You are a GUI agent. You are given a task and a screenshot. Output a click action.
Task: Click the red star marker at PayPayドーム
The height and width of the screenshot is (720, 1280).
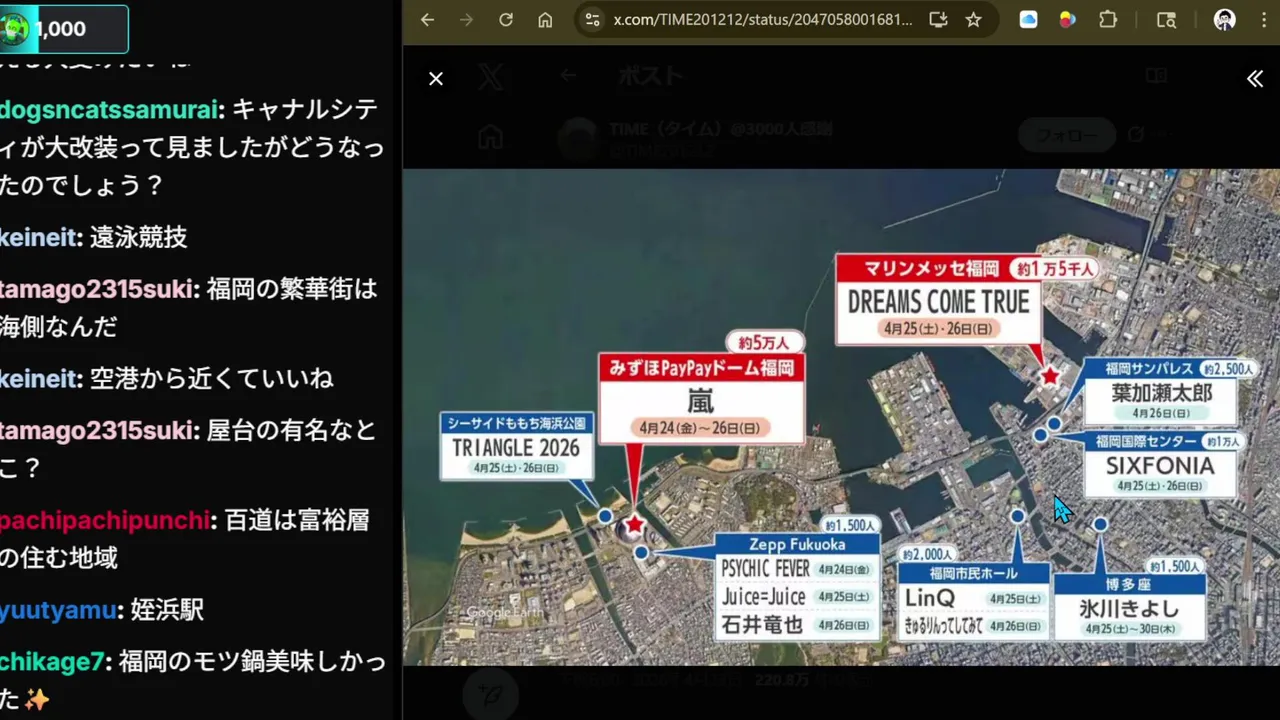(634, 524)
